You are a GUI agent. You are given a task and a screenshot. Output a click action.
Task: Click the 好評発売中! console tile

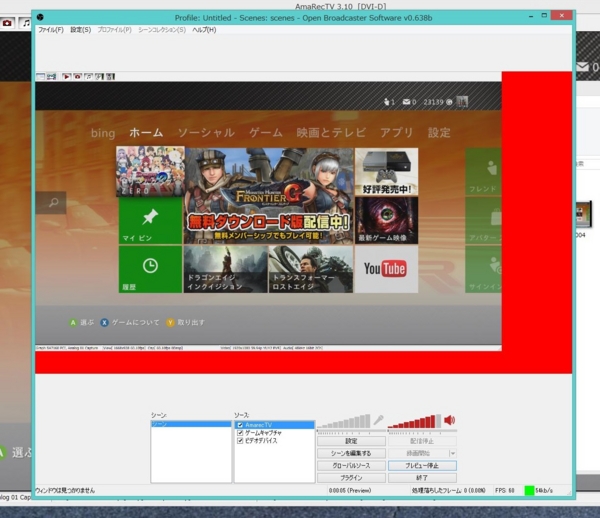[386, 172]
